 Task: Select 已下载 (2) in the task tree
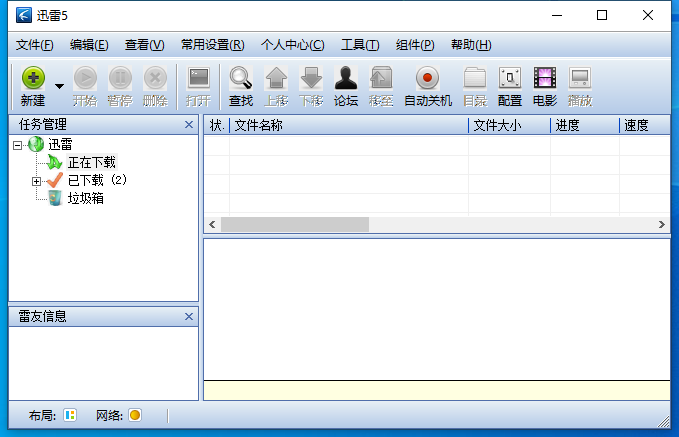coord(97,180)
